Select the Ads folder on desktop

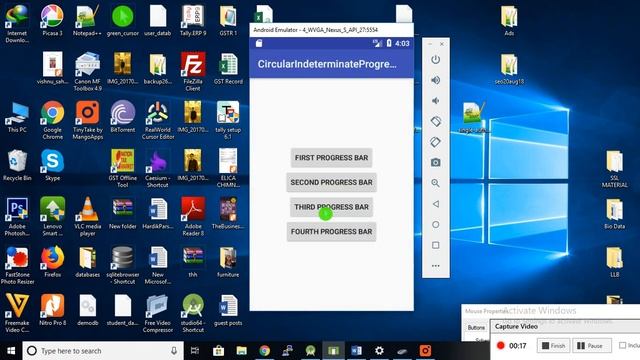509,20
